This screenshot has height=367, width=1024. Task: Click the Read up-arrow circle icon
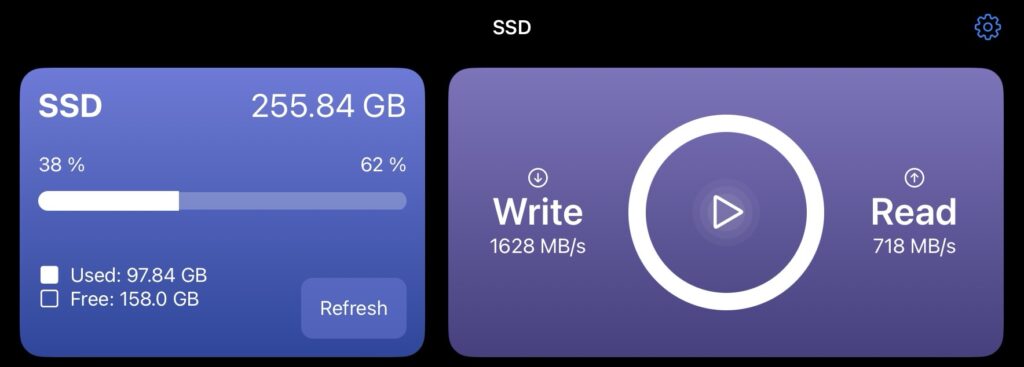click(x=914, y=177)
